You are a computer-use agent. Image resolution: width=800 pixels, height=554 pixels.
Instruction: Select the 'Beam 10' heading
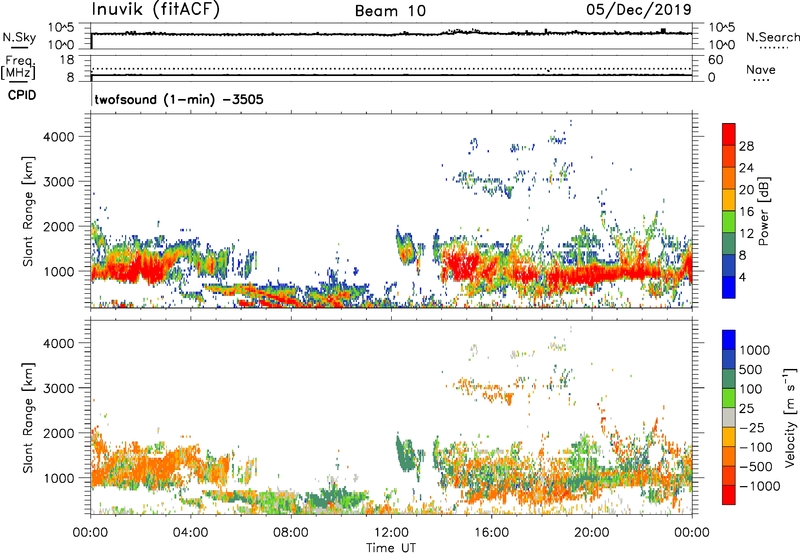click(x=390, y=11)
